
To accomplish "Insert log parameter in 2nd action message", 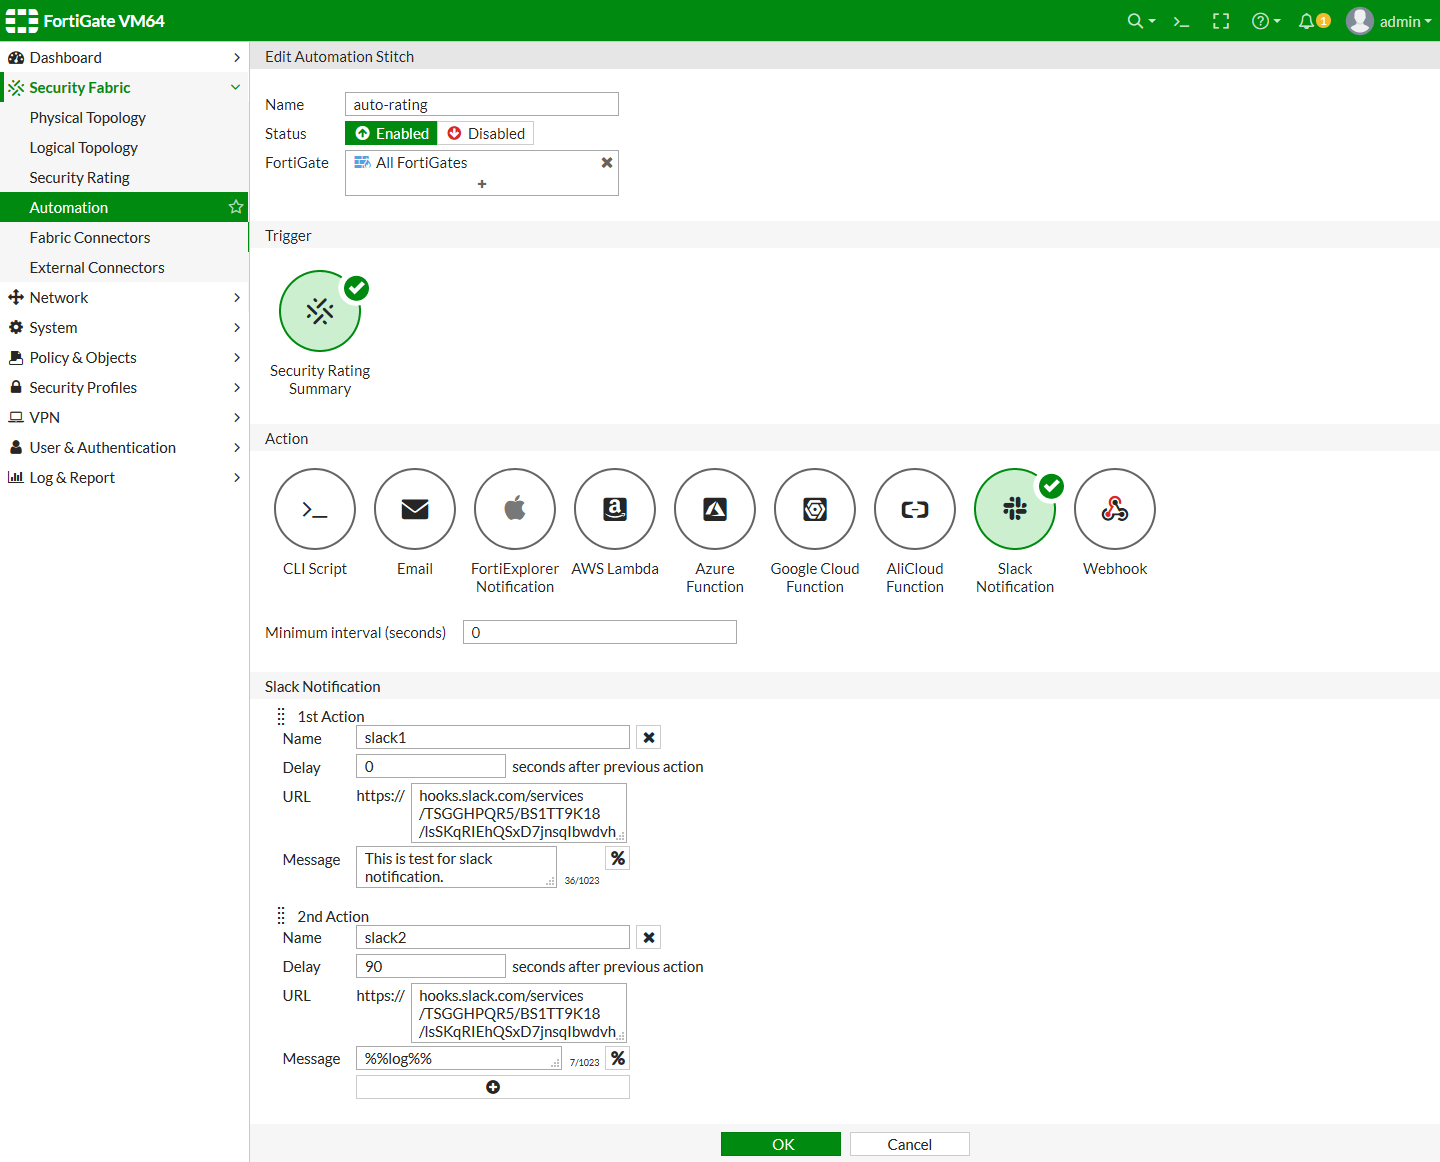I will click(x=618, y=1058).
